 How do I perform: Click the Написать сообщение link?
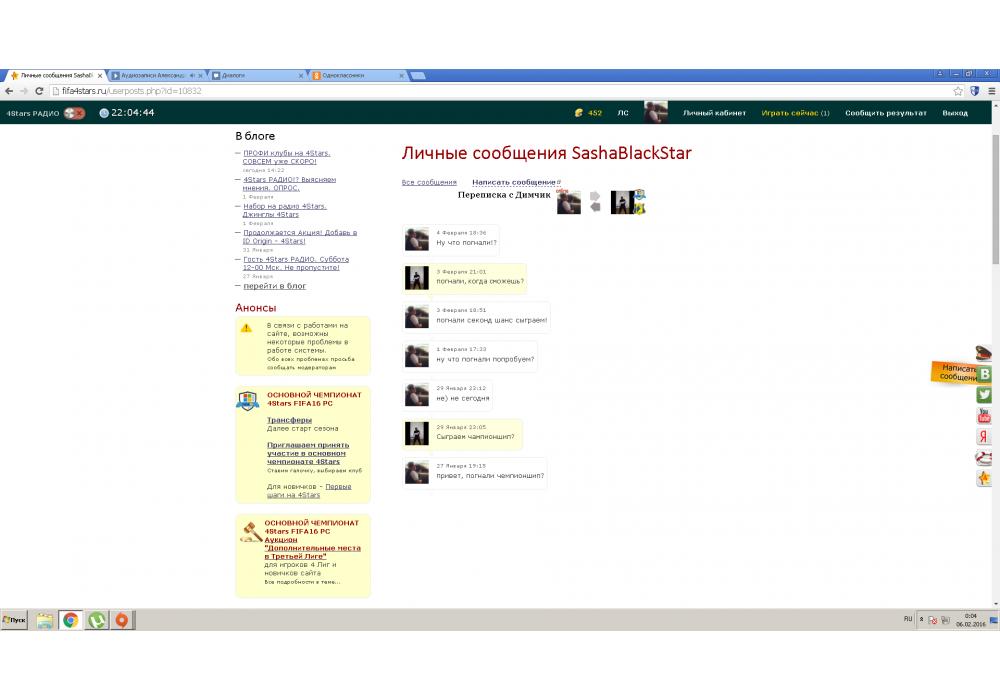click(515, 182)
